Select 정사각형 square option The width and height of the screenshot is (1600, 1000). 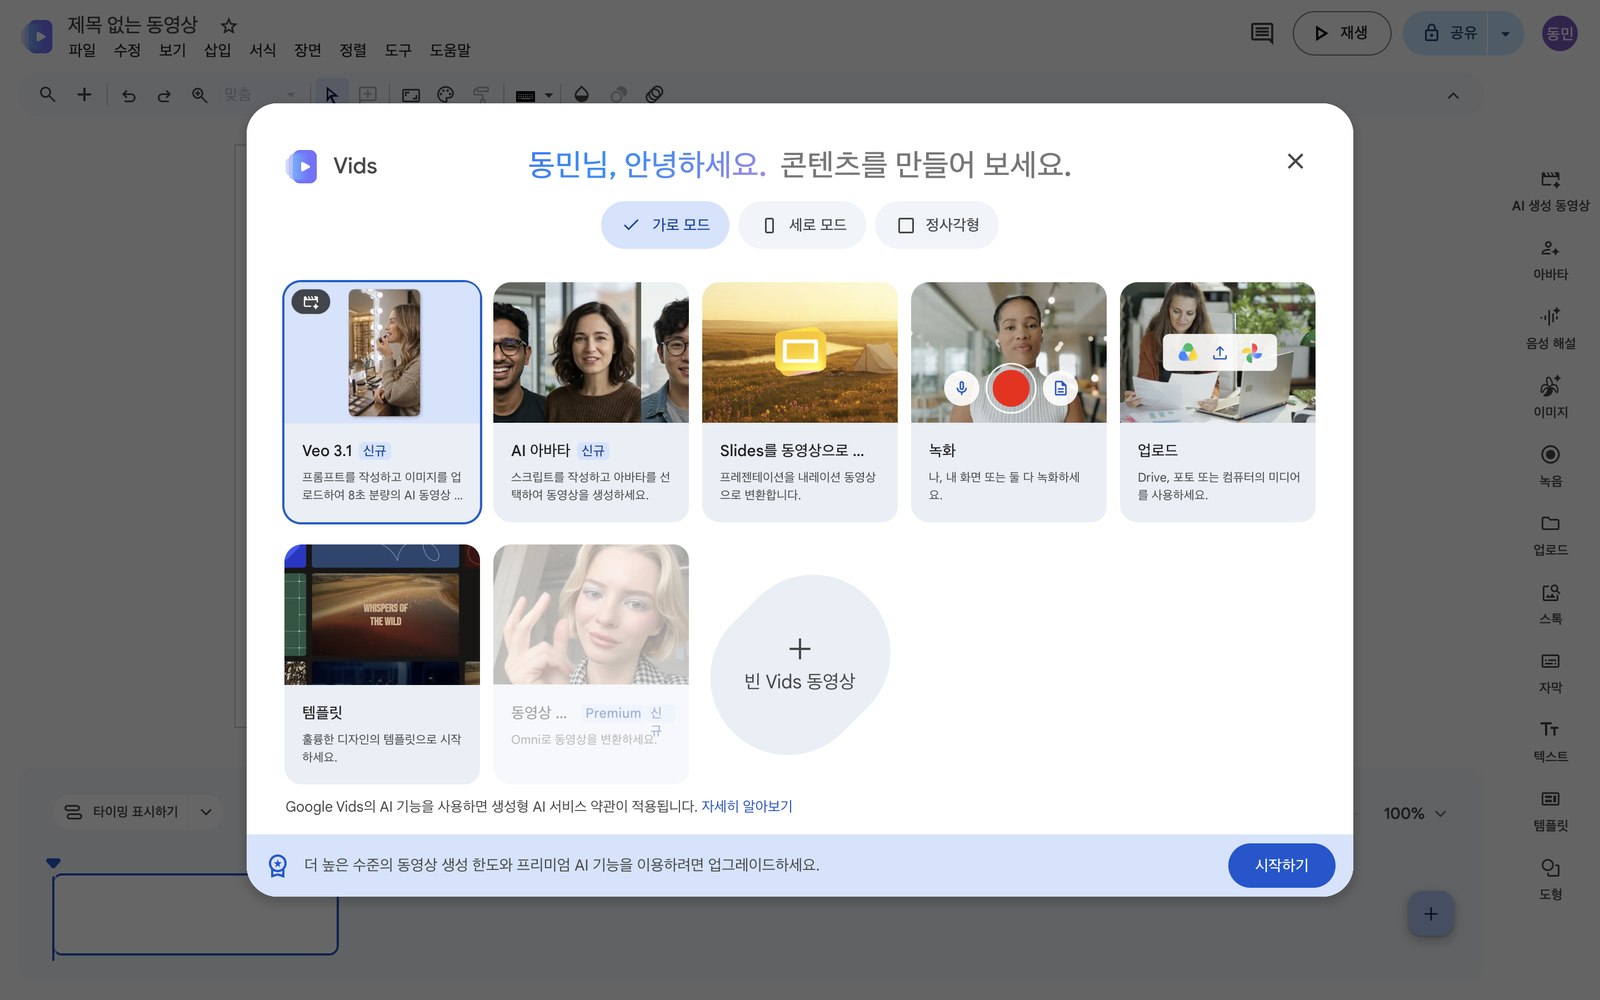click(937, 225)
